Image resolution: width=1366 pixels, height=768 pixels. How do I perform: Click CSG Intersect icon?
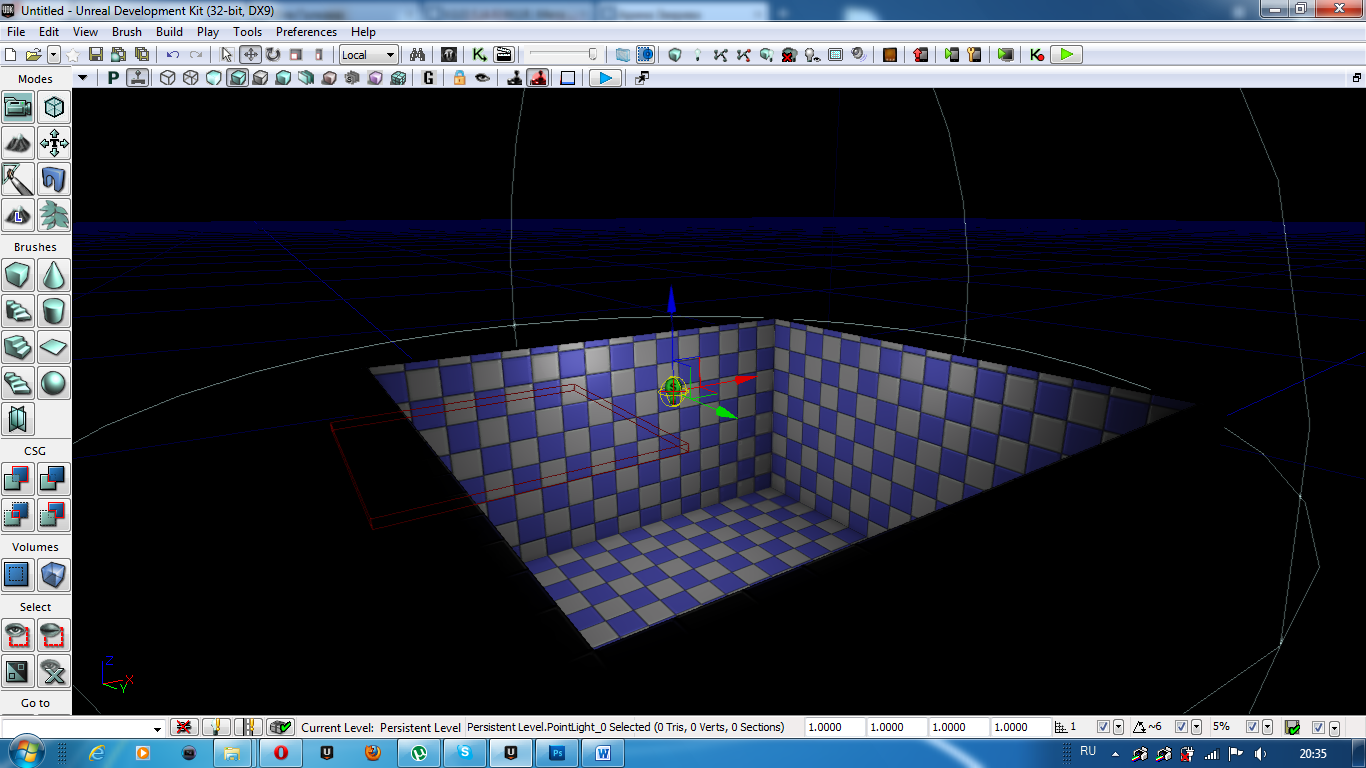click(18, 515)
